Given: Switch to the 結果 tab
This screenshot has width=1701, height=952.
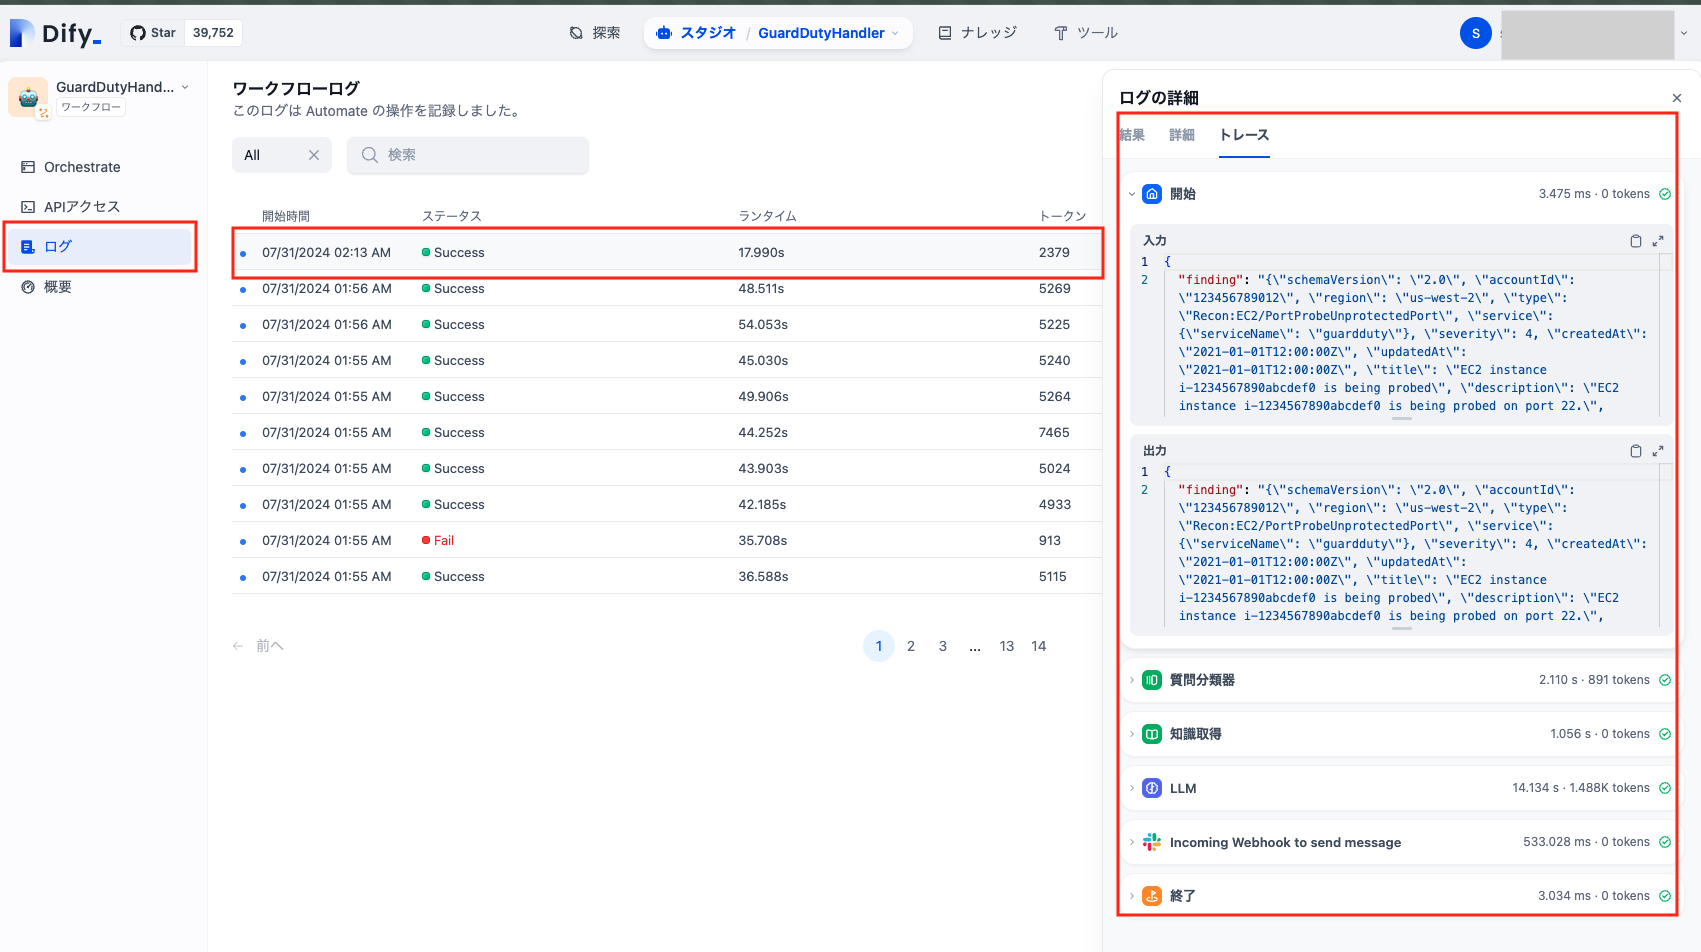Looking at the screenshot, I should click(1132, 135).
